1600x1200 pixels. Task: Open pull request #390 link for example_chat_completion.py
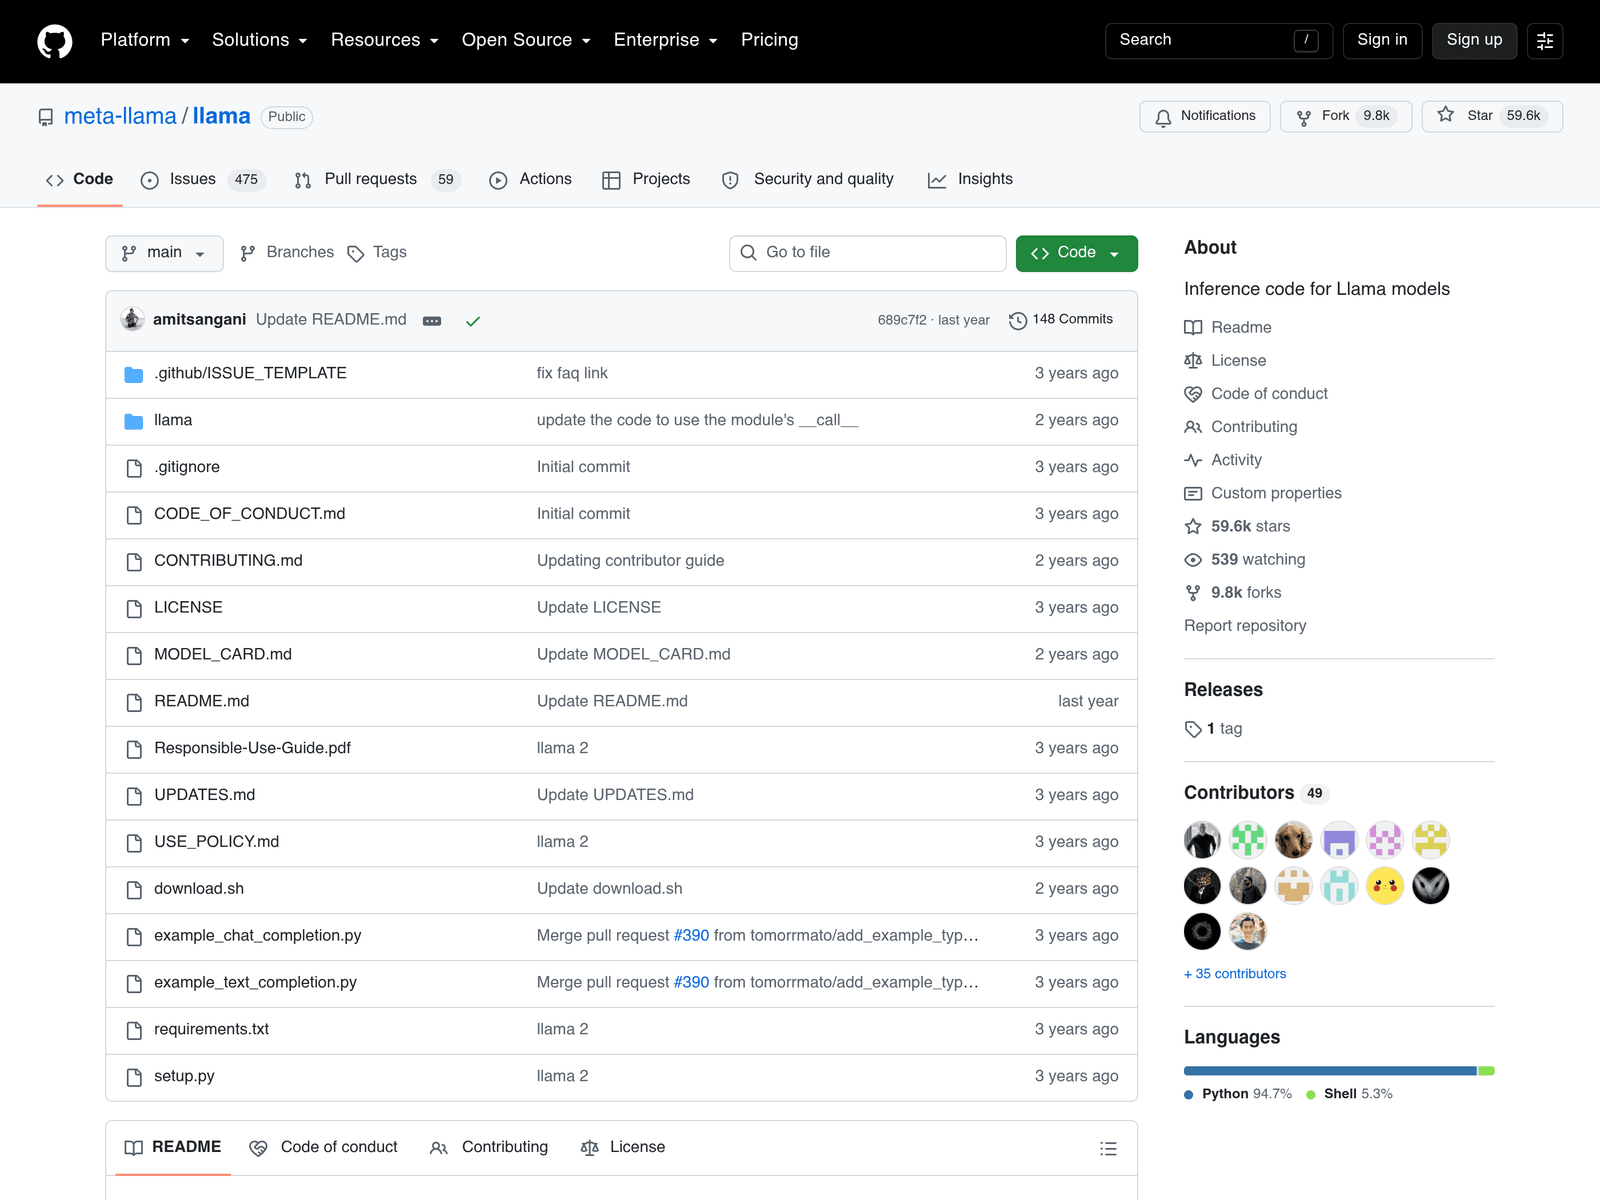[691, 936]
